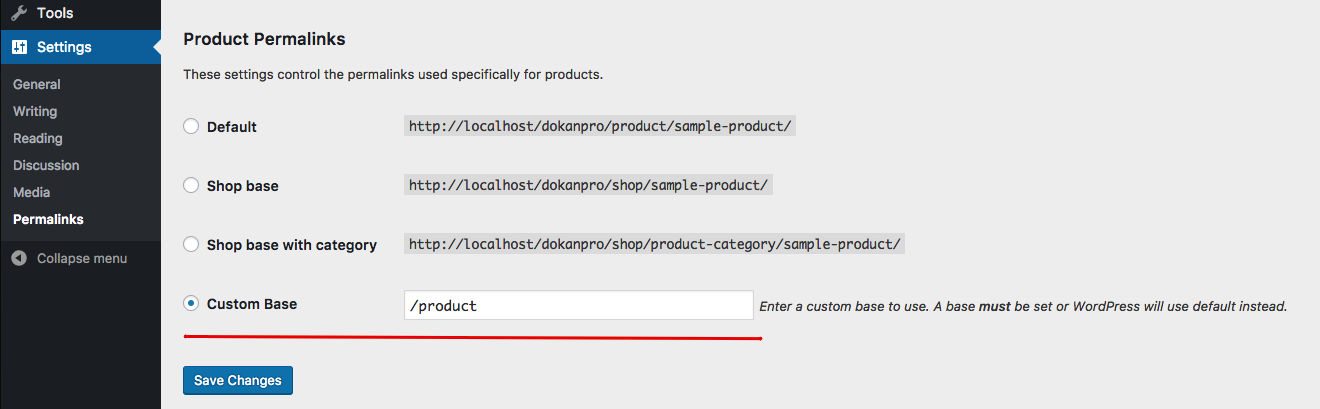Select the Custom Base radio button
This screenshot has width=1320, height=409.
[191, 303]
